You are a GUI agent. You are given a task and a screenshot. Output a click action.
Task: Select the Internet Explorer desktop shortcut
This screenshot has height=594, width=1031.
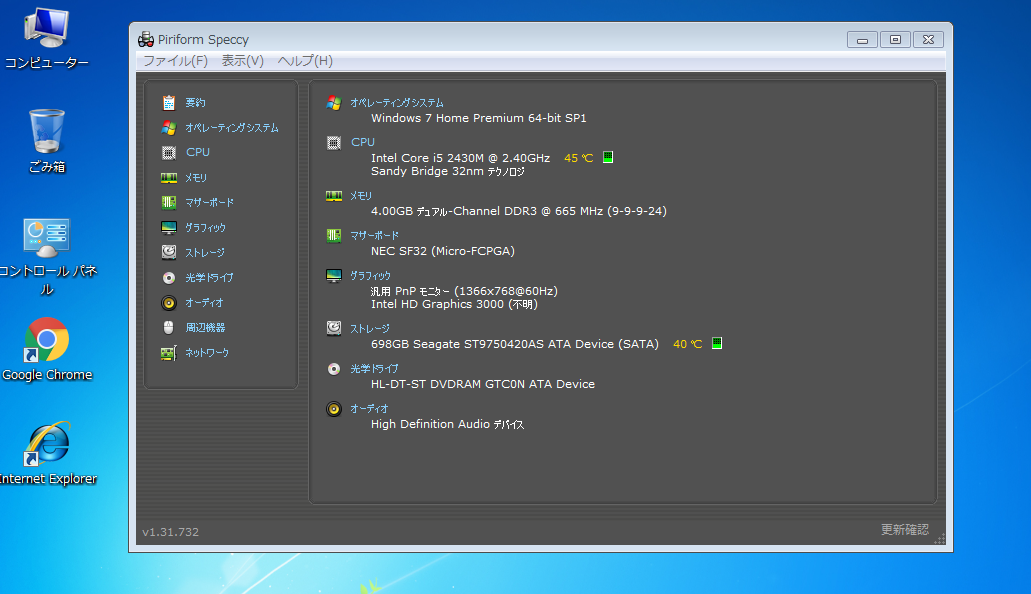(47, 454)
